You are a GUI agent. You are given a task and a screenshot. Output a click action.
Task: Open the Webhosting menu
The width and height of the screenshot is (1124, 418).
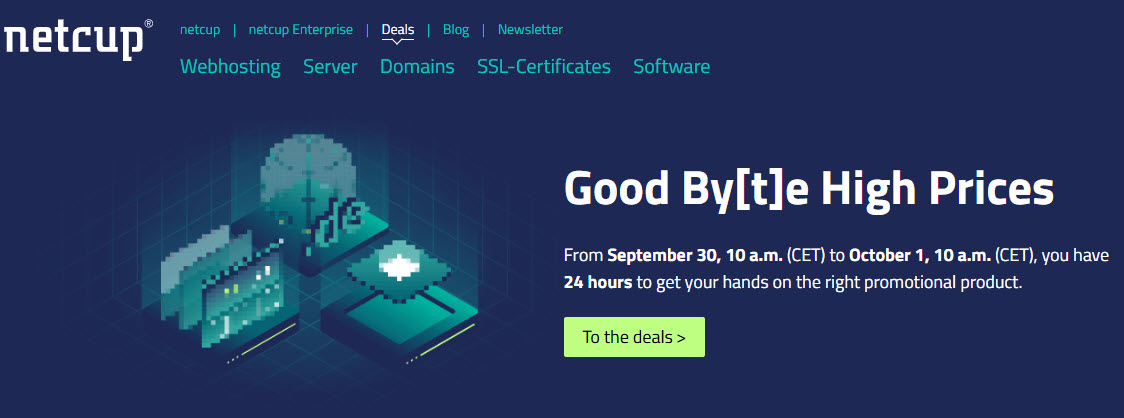click(230, 67)
